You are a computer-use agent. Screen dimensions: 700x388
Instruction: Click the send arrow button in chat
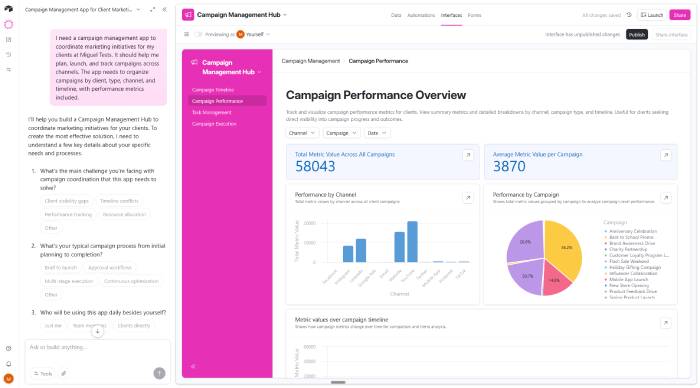tap(159, 373)
